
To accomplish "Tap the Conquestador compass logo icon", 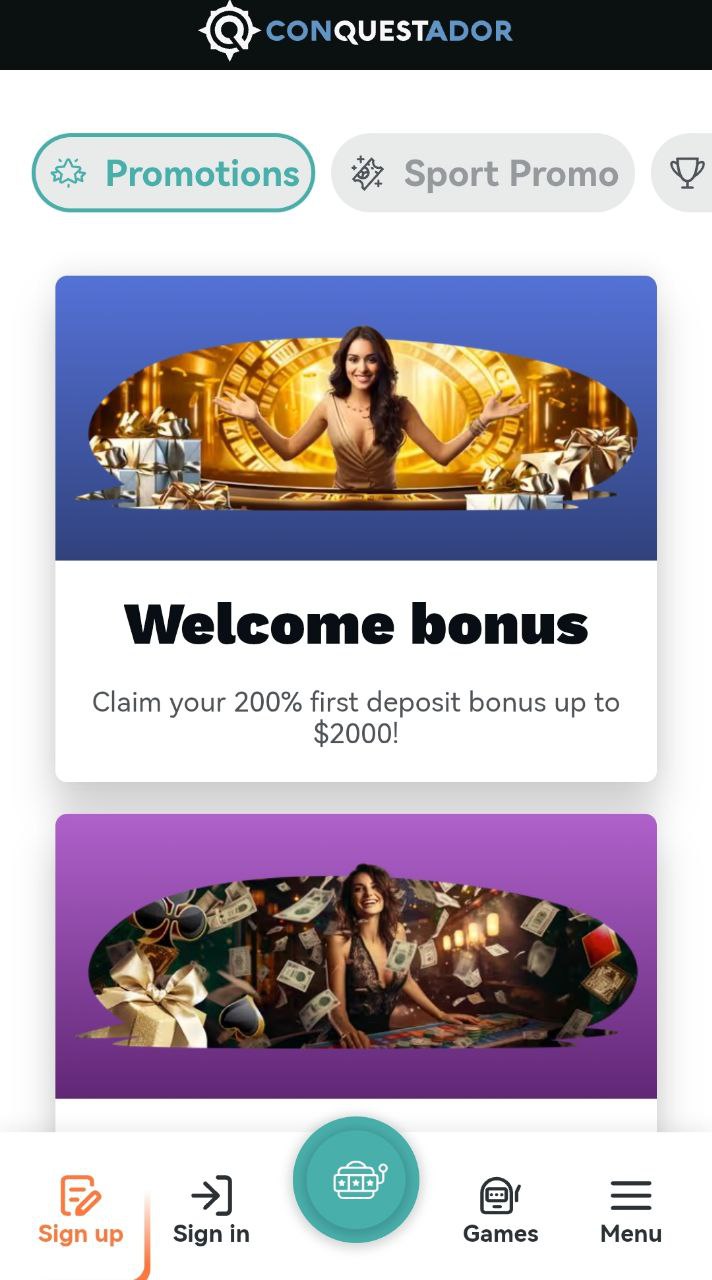I will coord(230,30).
